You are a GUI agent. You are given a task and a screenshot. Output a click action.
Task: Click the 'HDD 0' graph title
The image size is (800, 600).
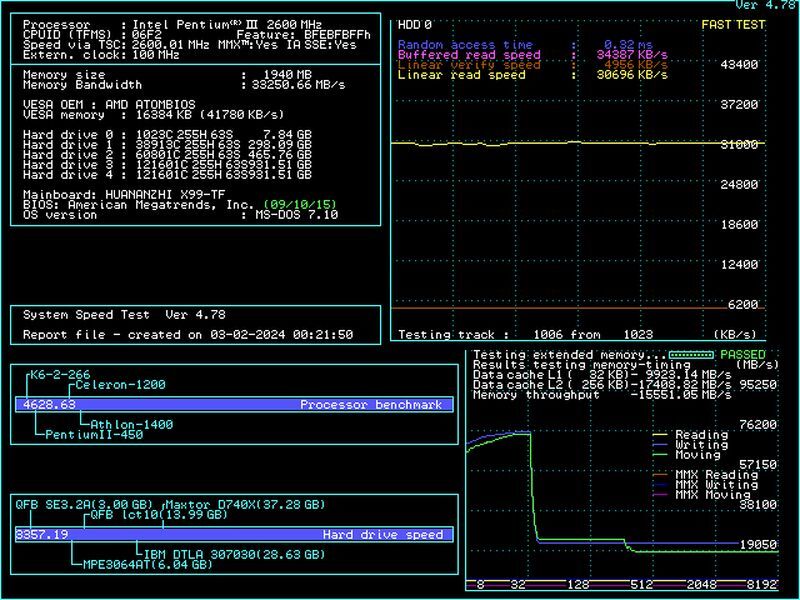[414, 24]
